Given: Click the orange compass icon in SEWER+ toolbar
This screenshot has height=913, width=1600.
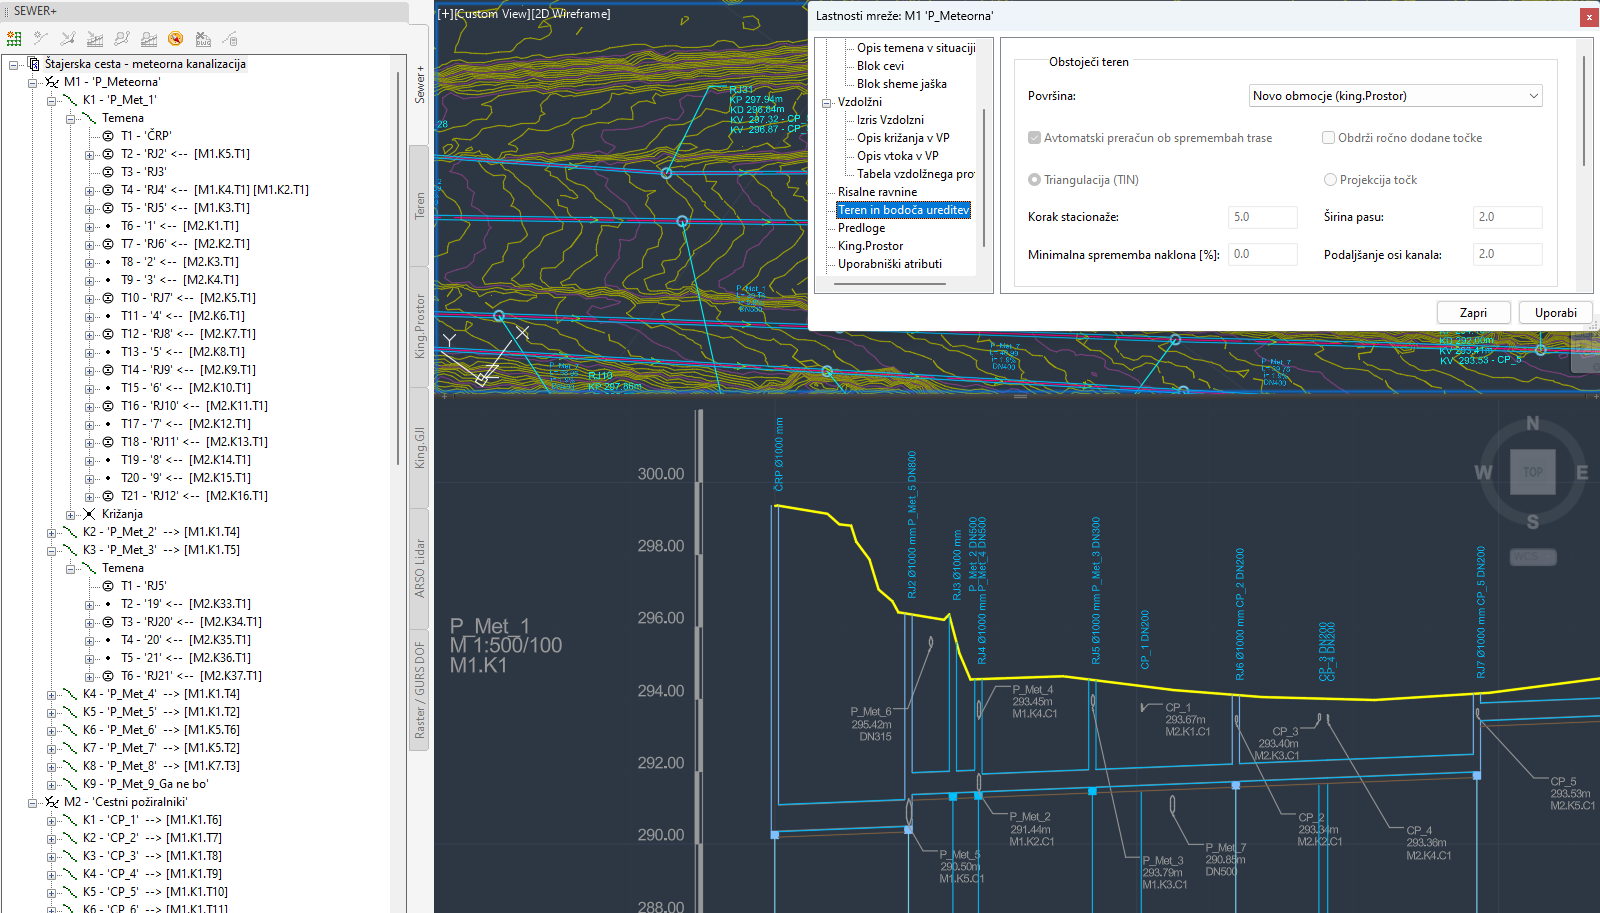Looking at the screenshot, I should click(176, 39).
